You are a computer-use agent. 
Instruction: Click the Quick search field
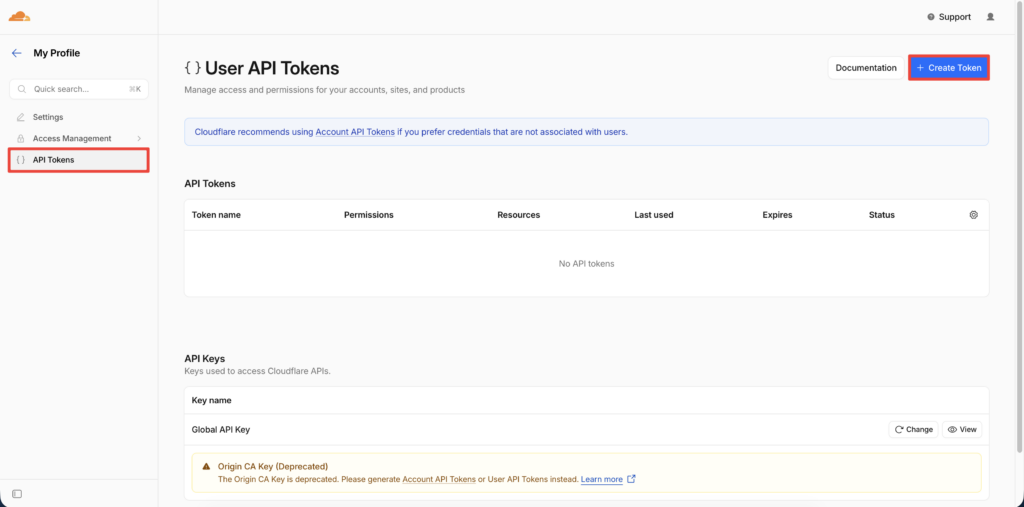[x=79, y=89]
